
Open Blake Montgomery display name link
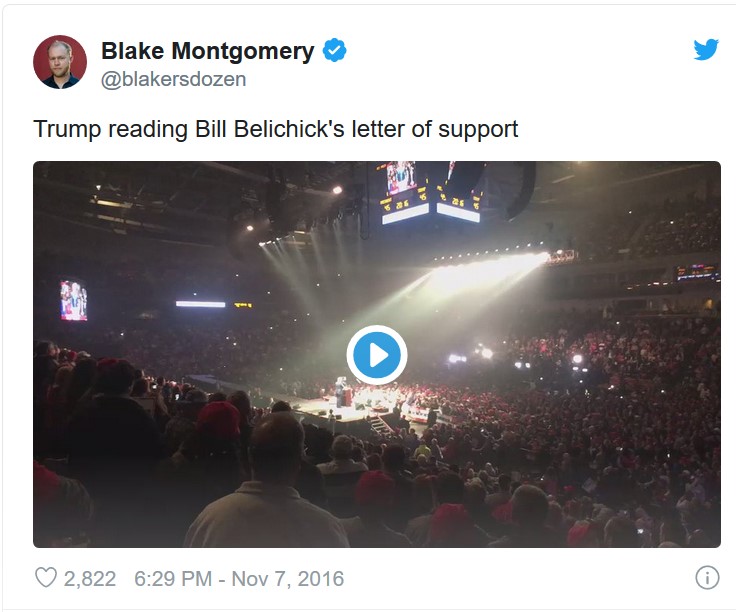tap(208, 51)
